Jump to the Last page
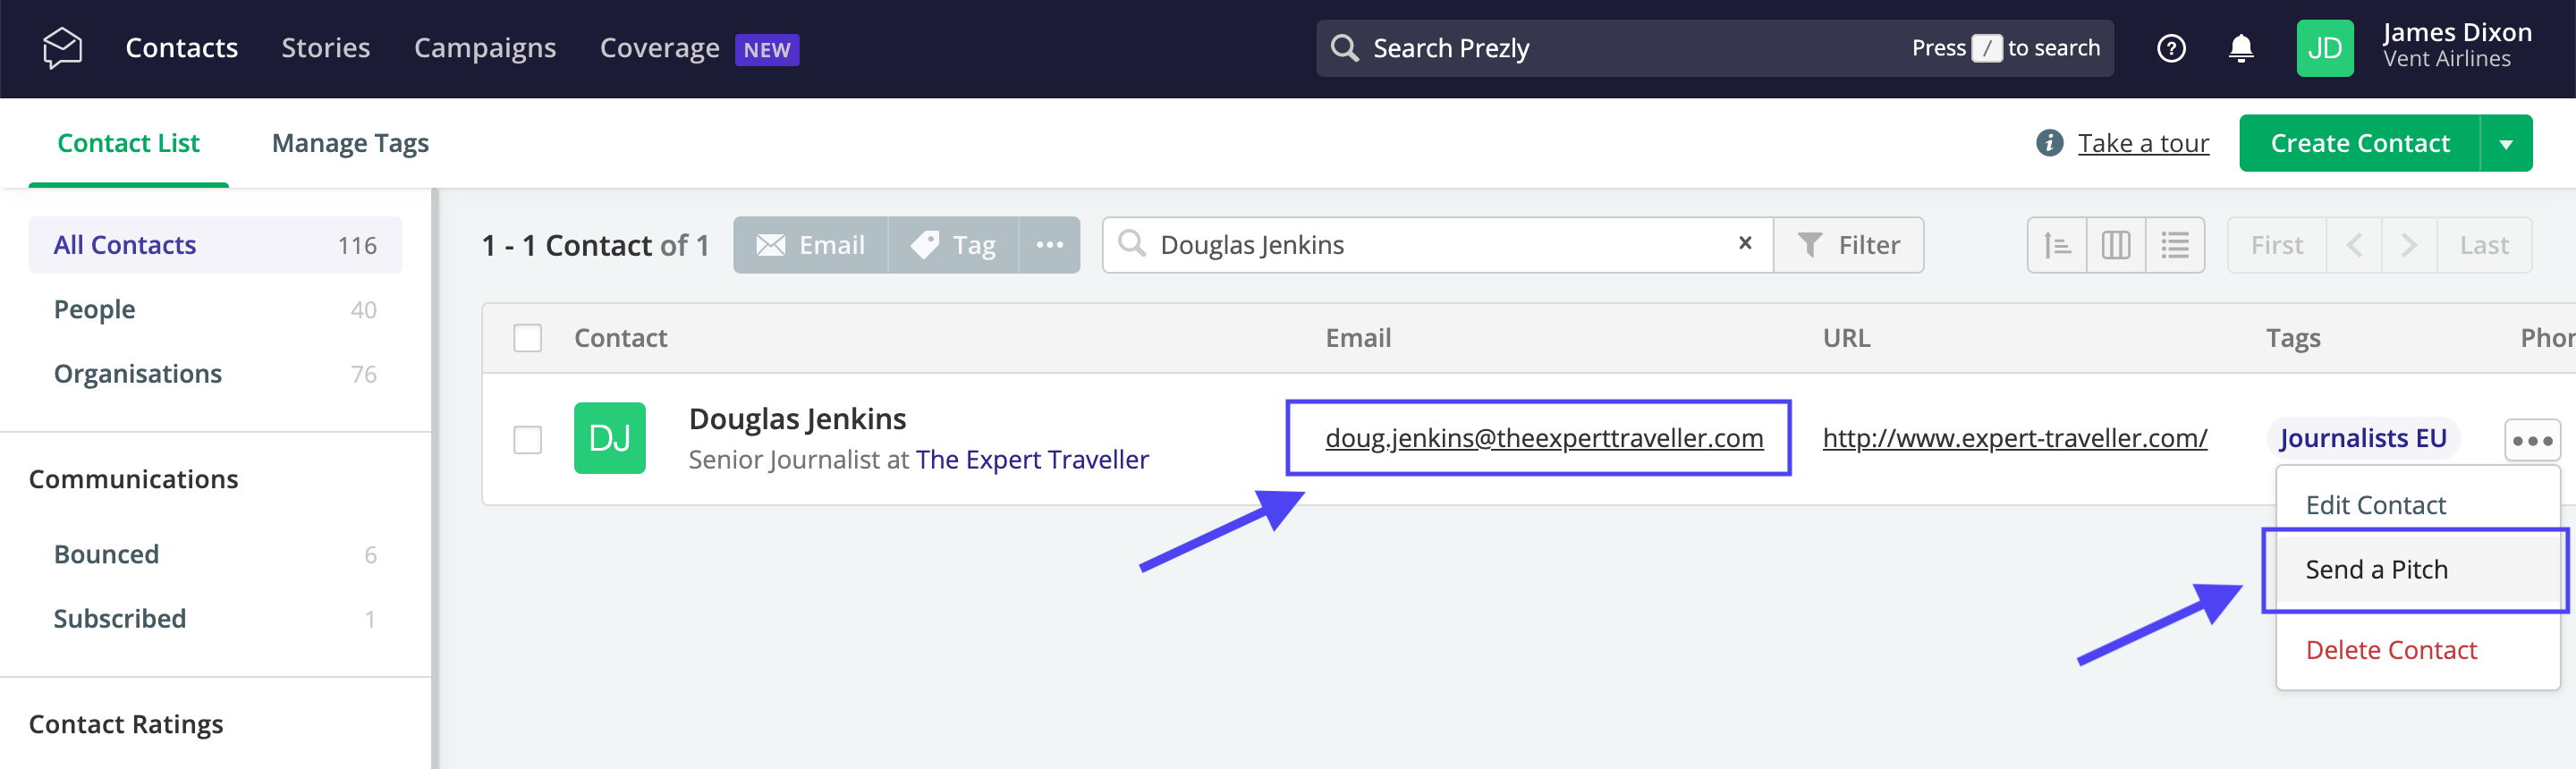The image size is (2576, 769). click(x=2484, y=245)
